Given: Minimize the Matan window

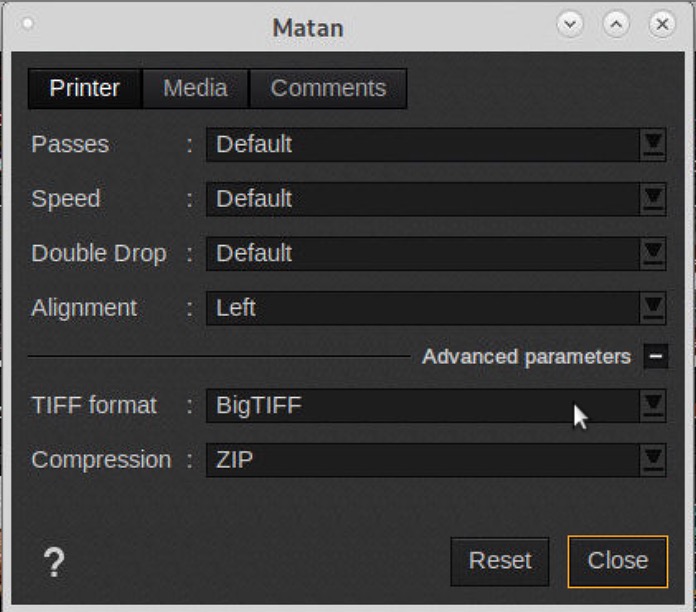Looking at the screenshot, I should coord(570,25).
